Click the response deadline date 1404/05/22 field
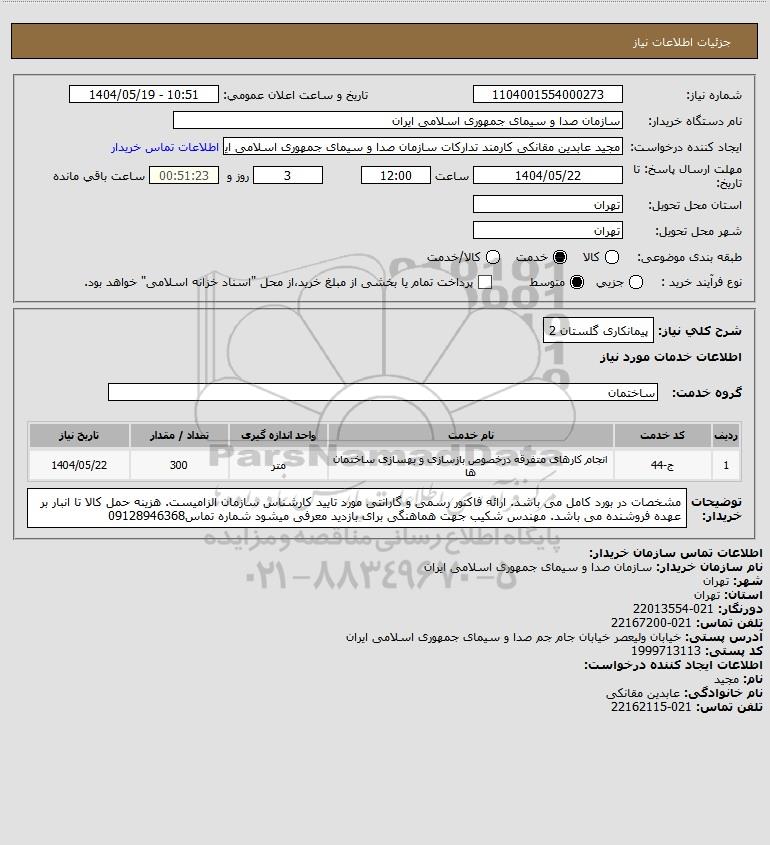 (547, 175)
